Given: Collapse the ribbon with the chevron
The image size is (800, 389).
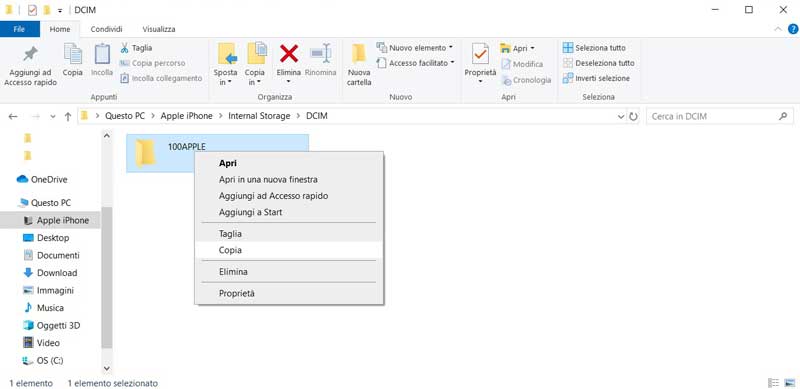Looking at the screenshot, I should [778, 29].
